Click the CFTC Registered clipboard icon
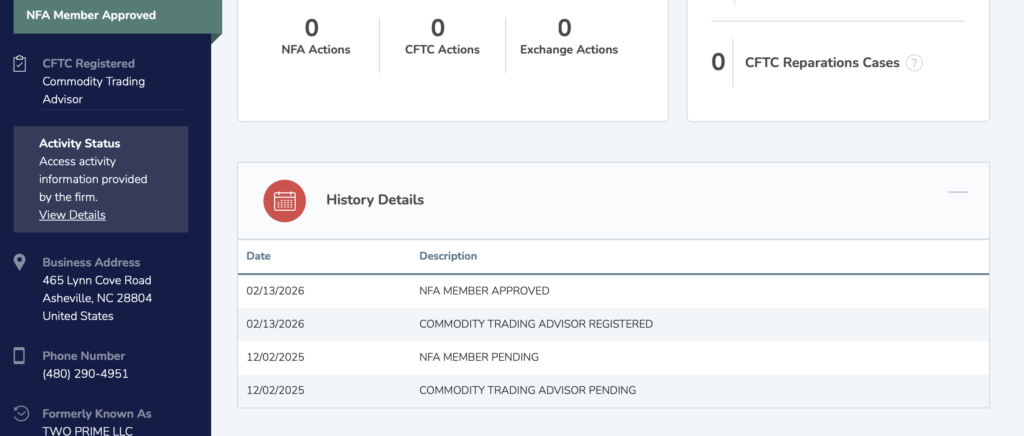The image size is (1024, 436). [19, 64]
